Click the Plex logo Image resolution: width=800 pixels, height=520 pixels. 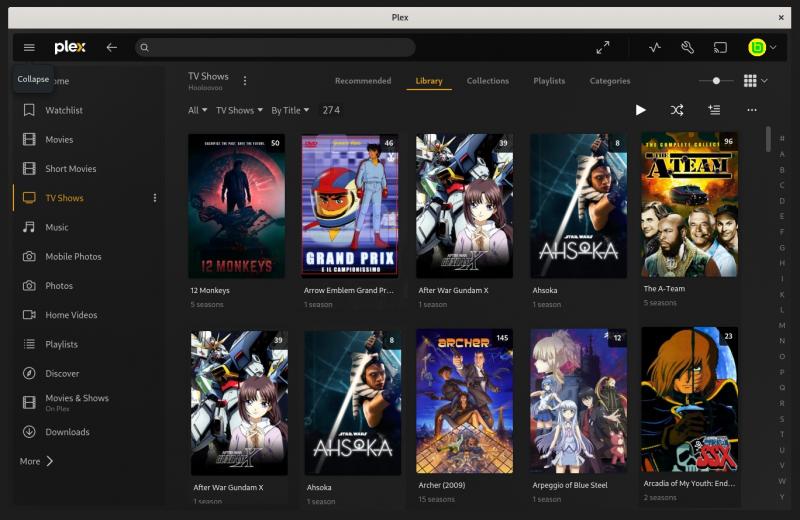(x=70, y=47)
